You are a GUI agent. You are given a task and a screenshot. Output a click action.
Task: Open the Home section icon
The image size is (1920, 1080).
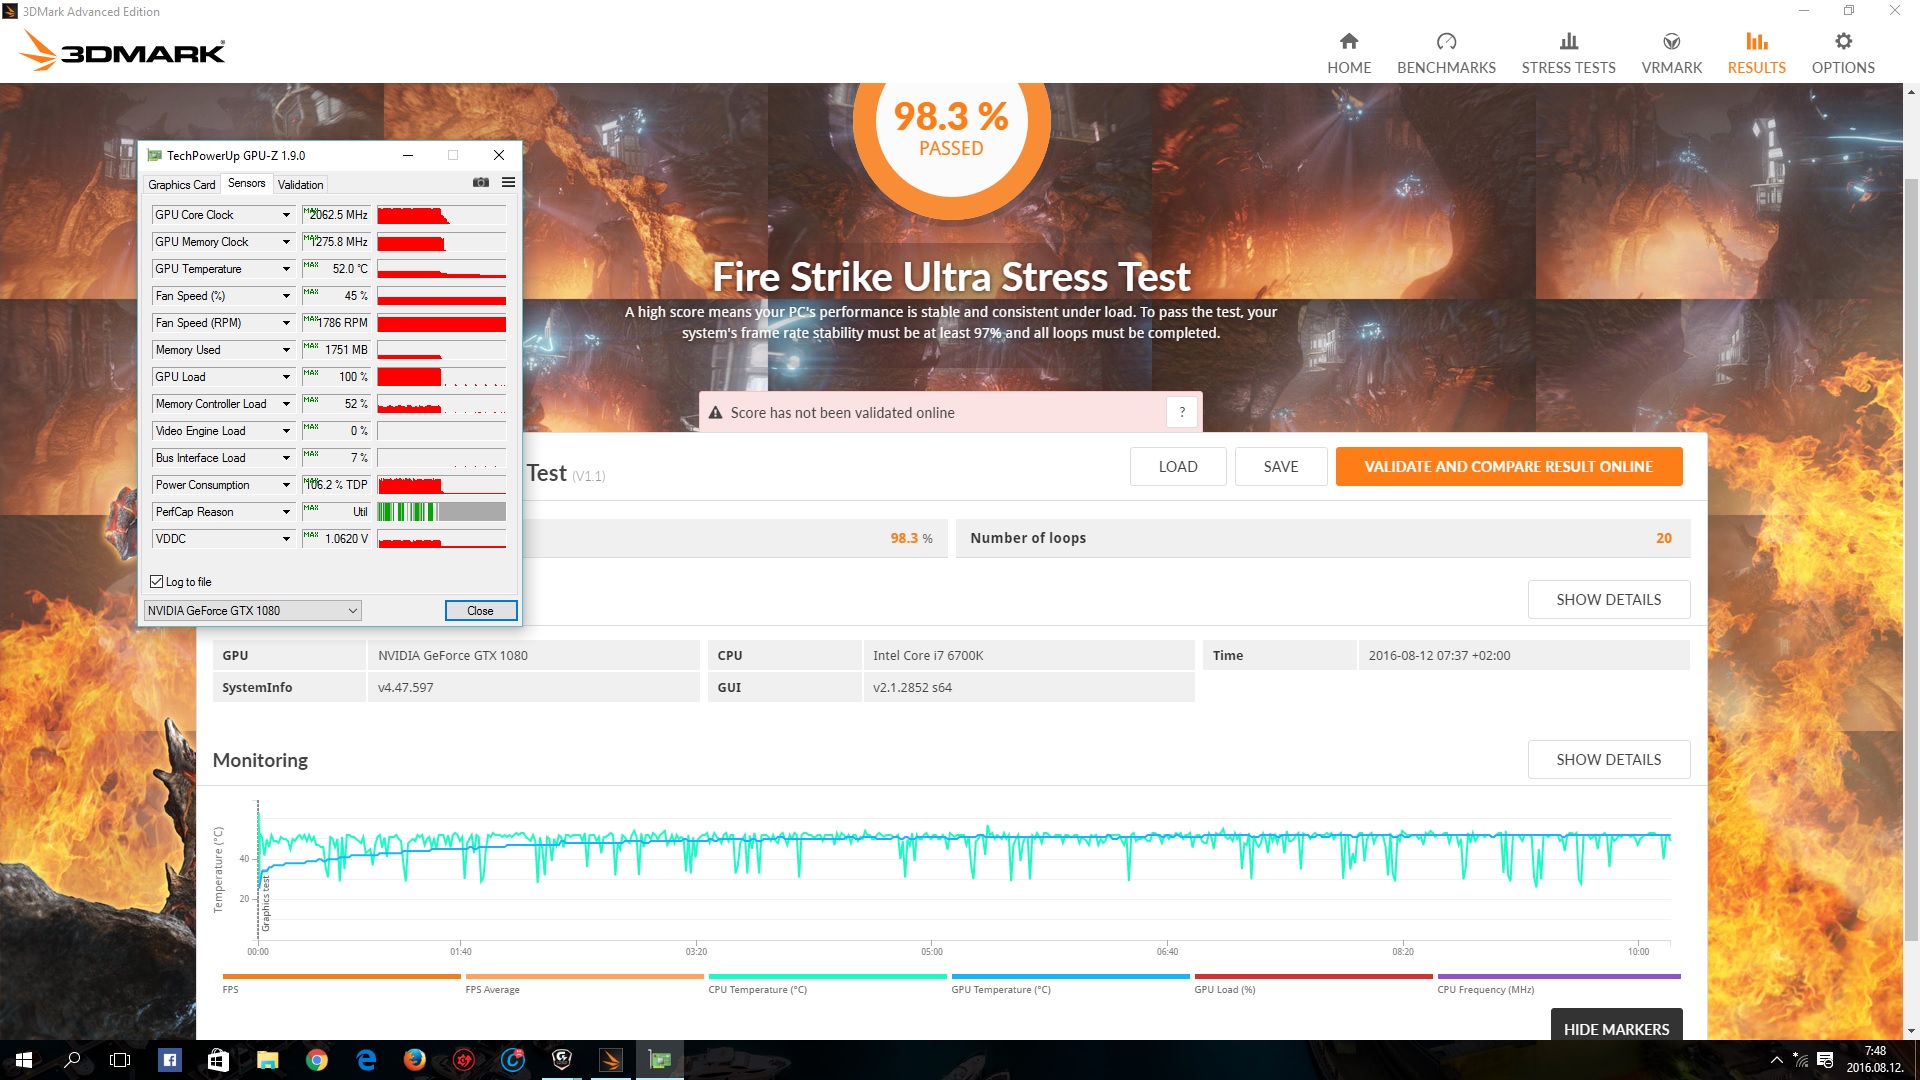(x=1349, y=41)
